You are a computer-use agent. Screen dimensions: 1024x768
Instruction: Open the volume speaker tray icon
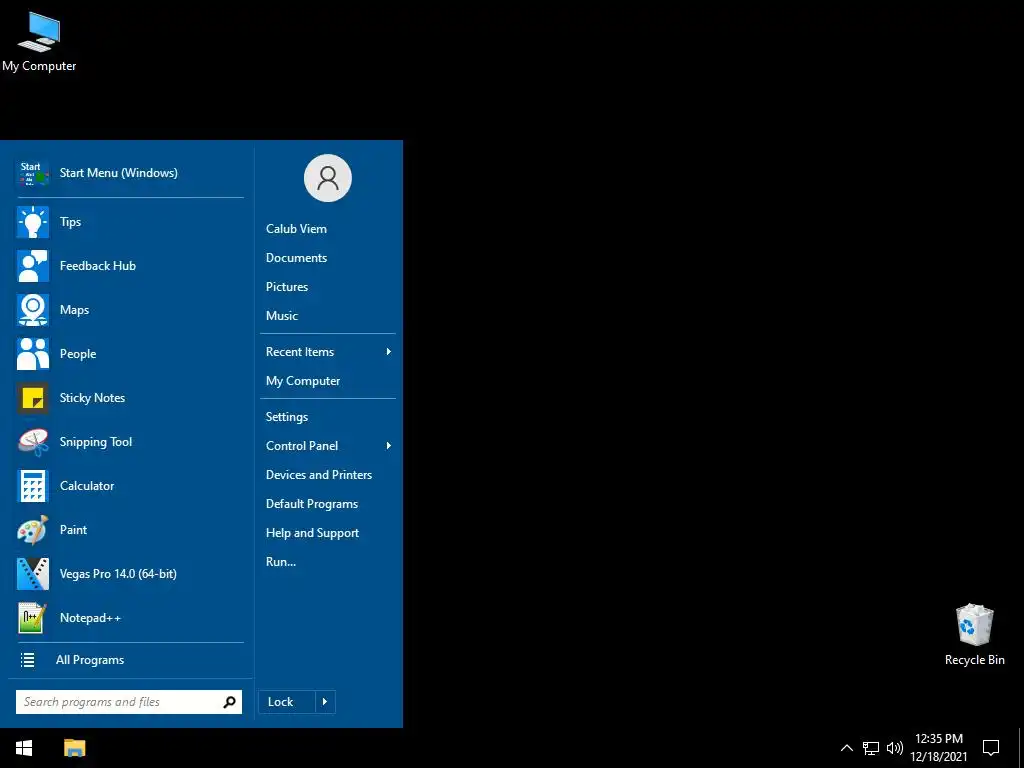pyautogui.click(x=895, y=748)
